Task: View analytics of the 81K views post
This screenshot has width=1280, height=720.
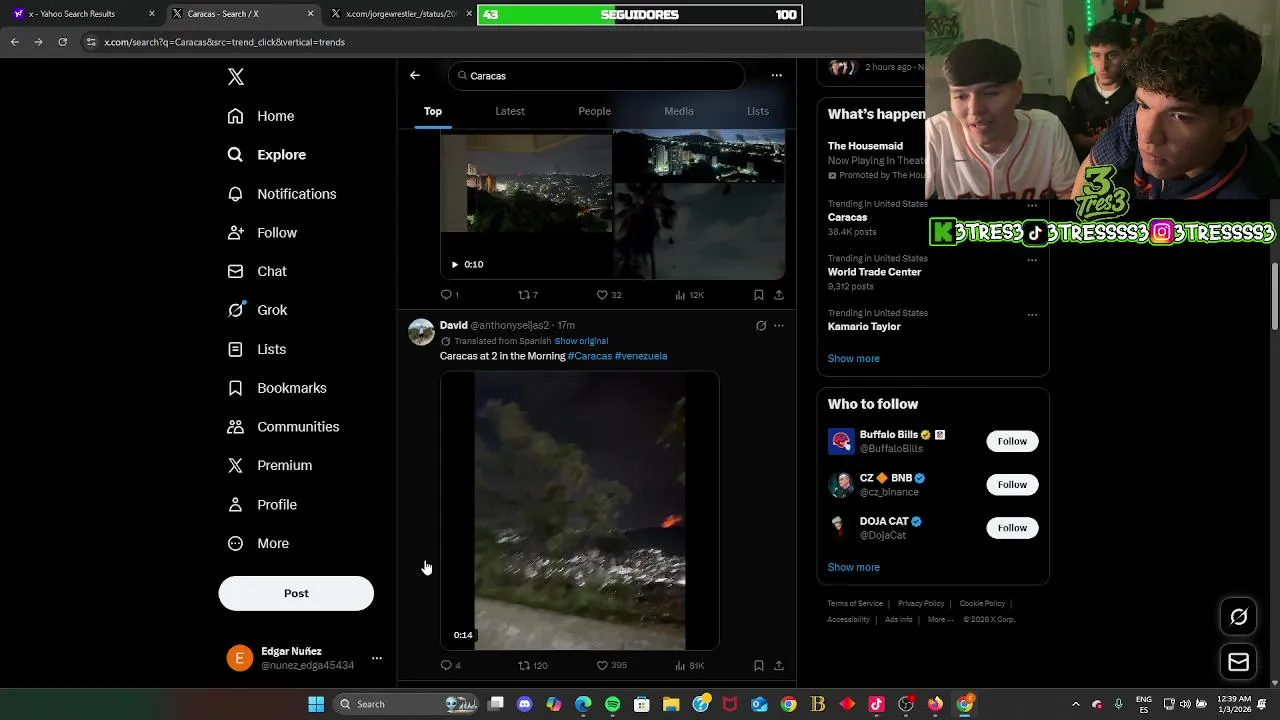Action: (690, 666)
